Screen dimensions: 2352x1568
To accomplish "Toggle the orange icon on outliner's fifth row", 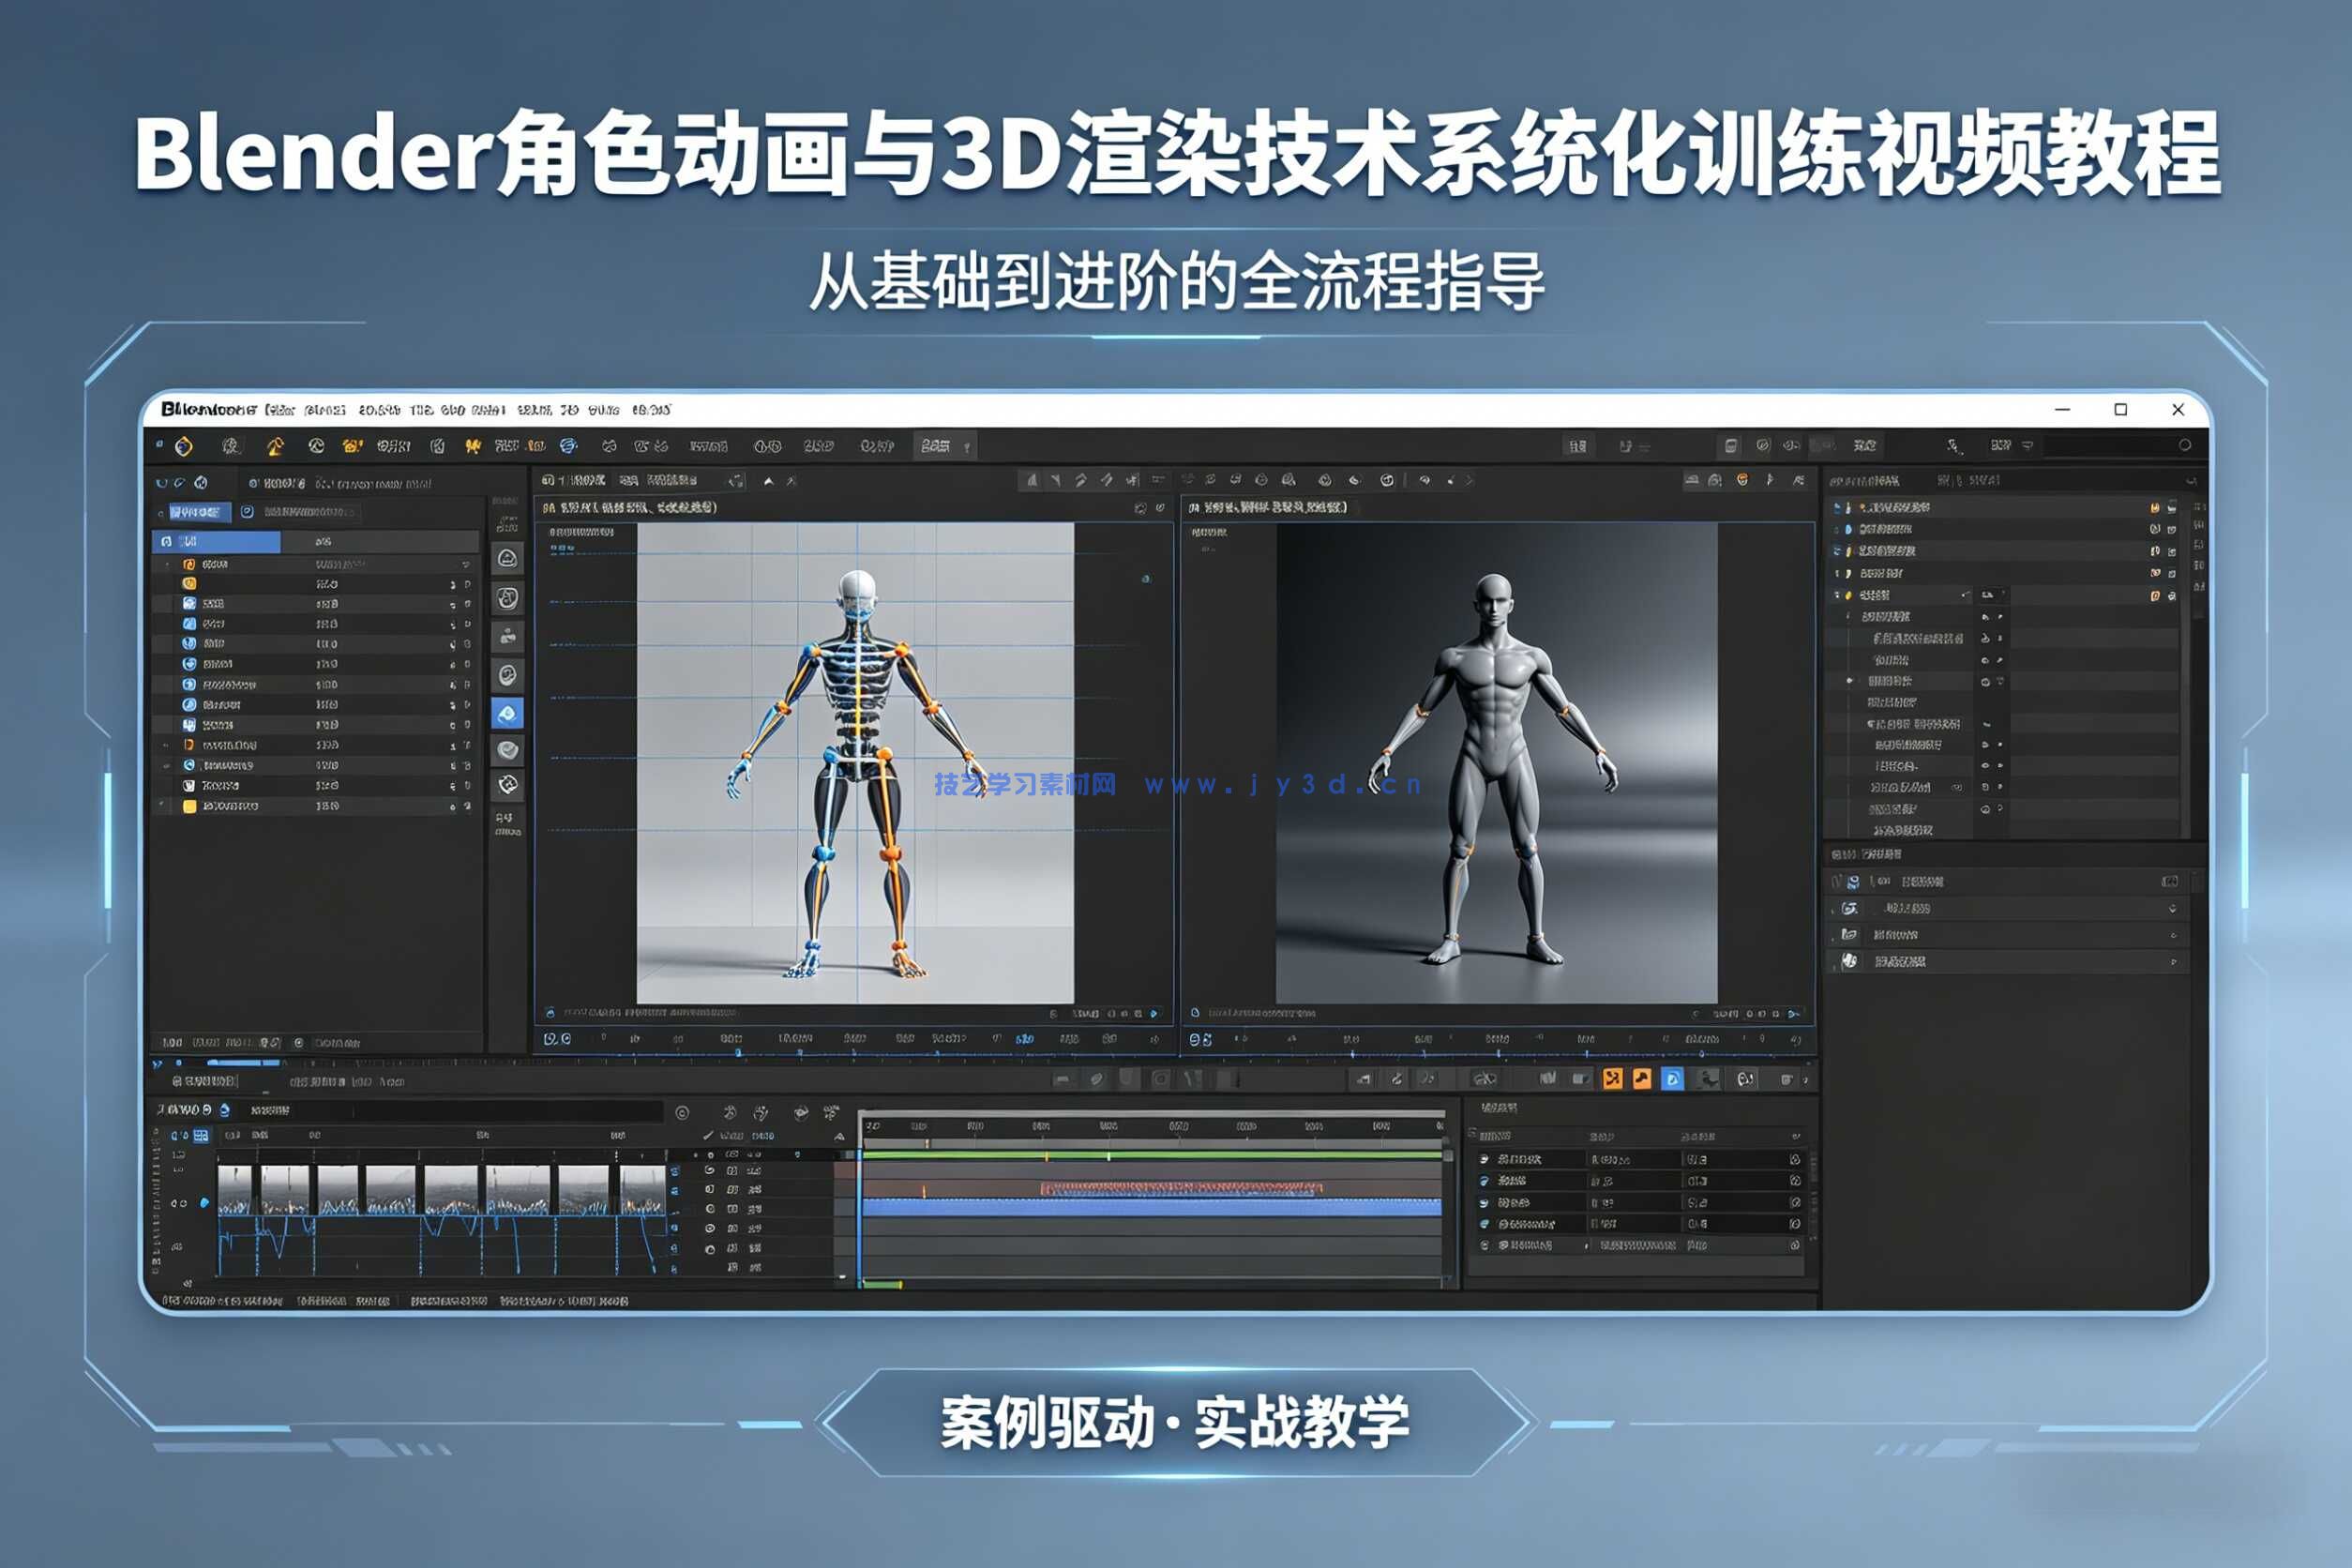I will click(2155, 595).
